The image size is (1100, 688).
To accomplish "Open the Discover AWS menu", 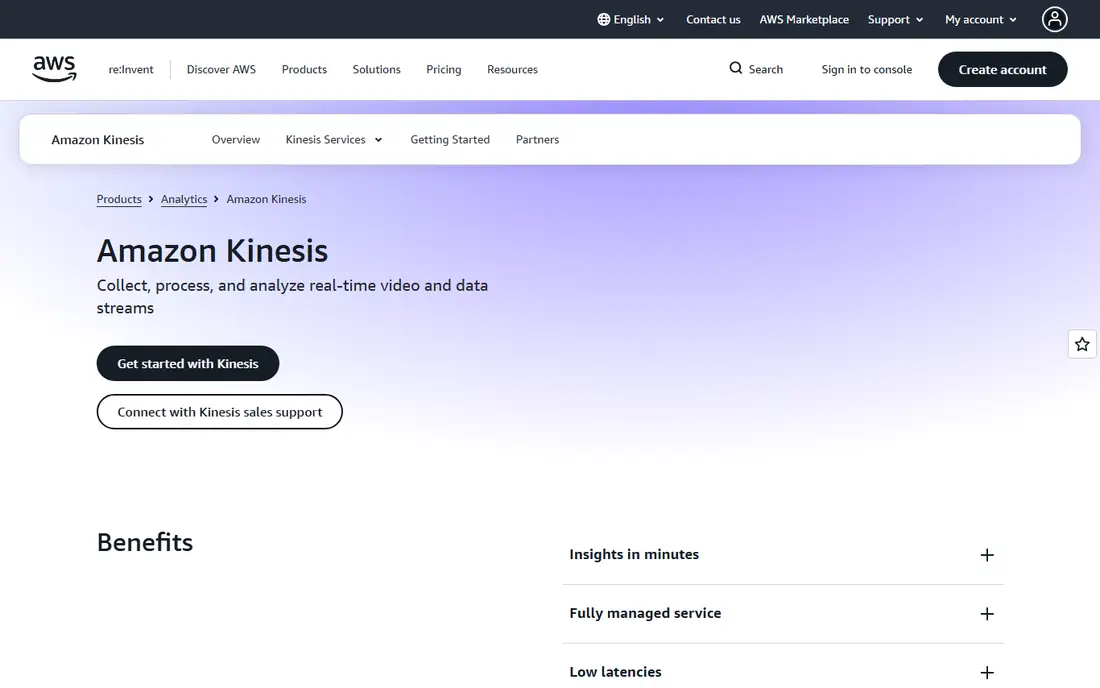I will [221, 69].
